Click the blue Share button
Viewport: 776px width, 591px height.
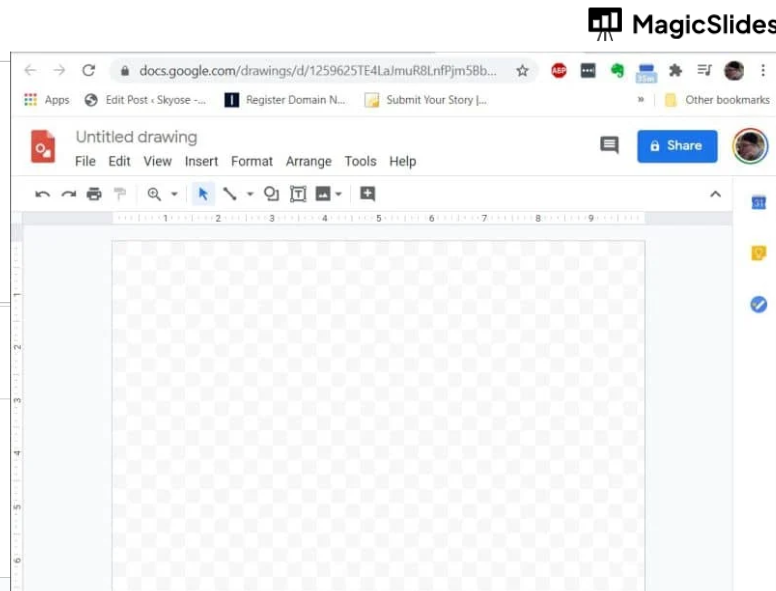(677, 146)
